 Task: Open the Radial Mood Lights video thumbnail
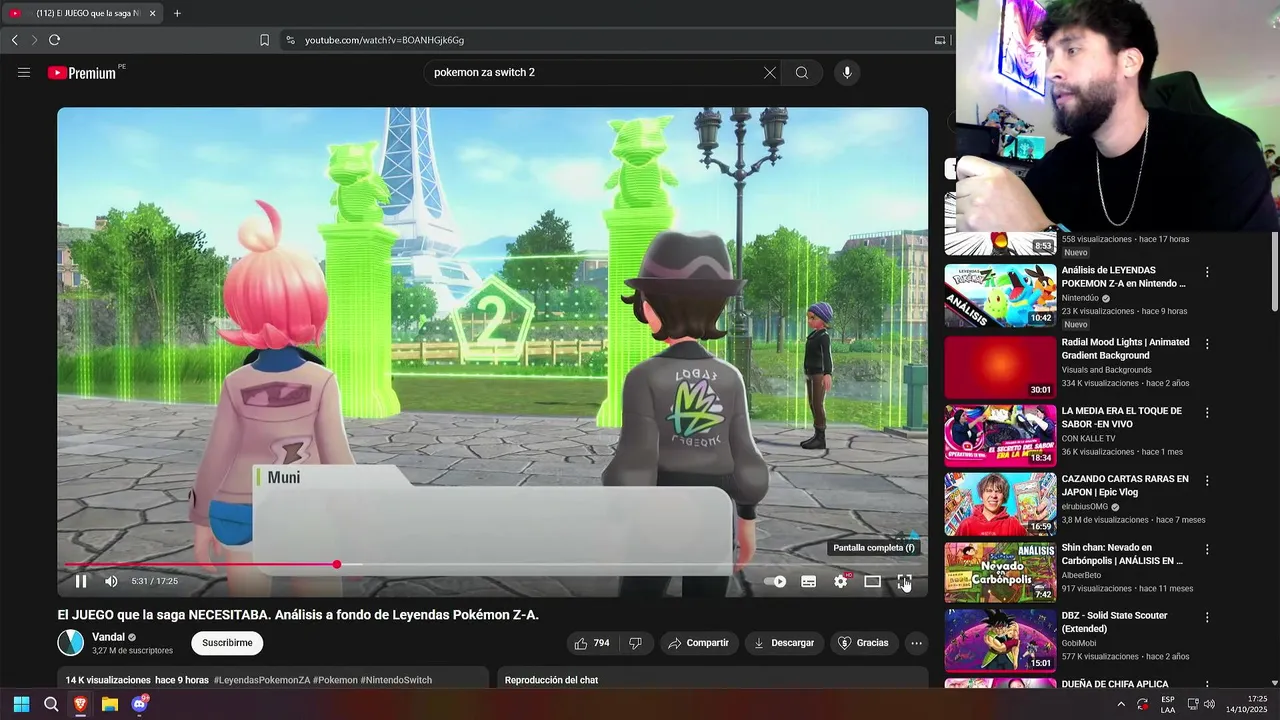pyautogui.click(x=1000, y=367)
